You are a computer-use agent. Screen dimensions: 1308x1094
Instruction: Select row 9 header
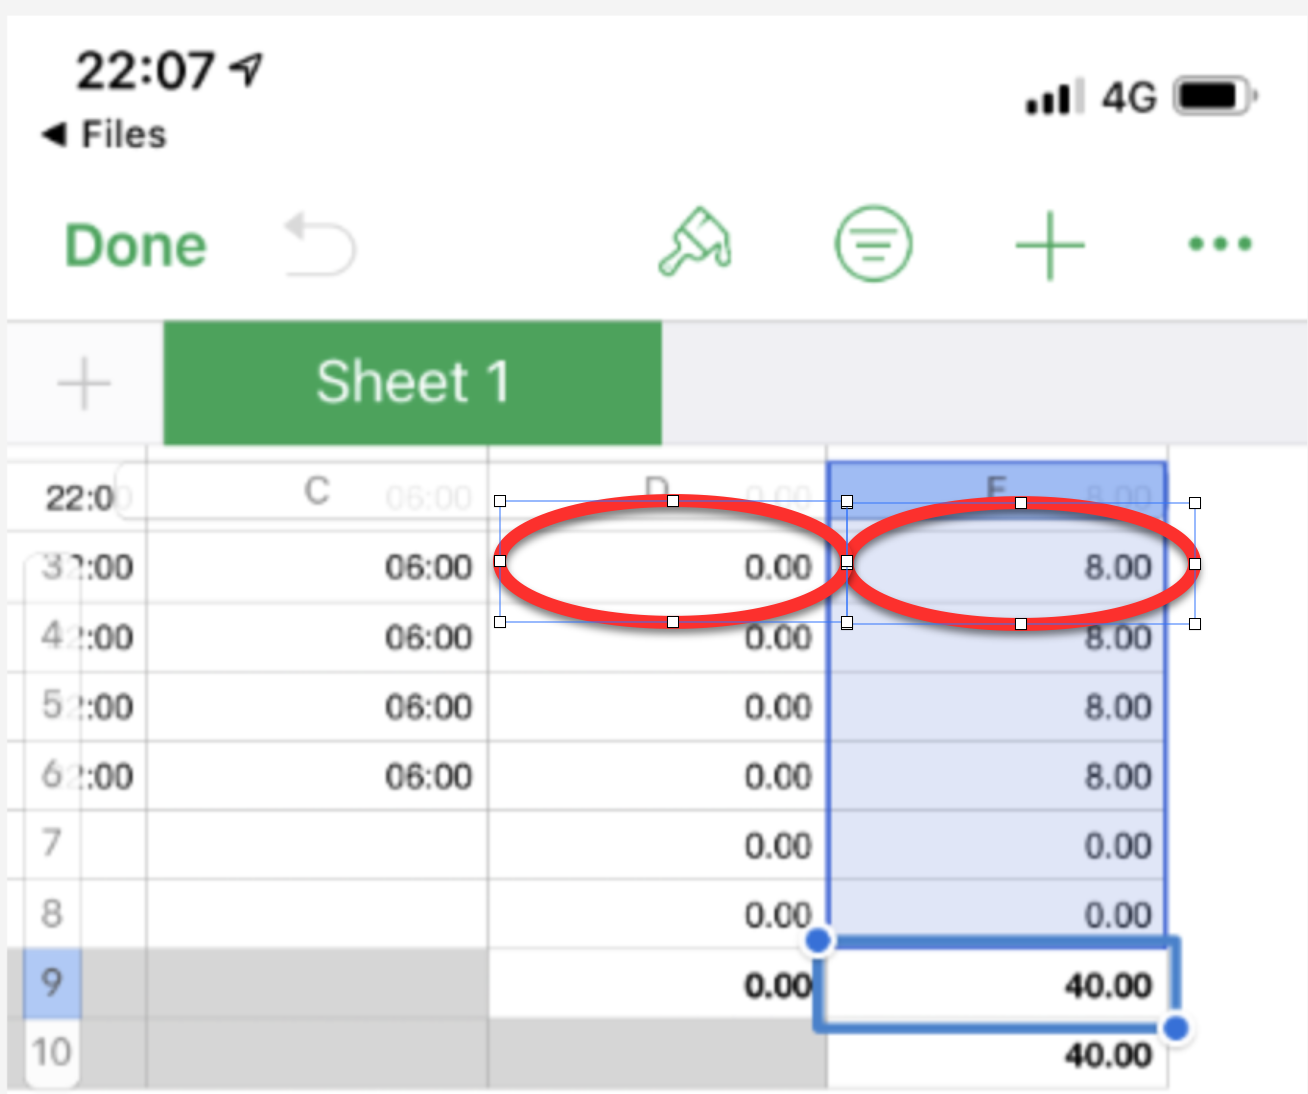tap(51, 982)
